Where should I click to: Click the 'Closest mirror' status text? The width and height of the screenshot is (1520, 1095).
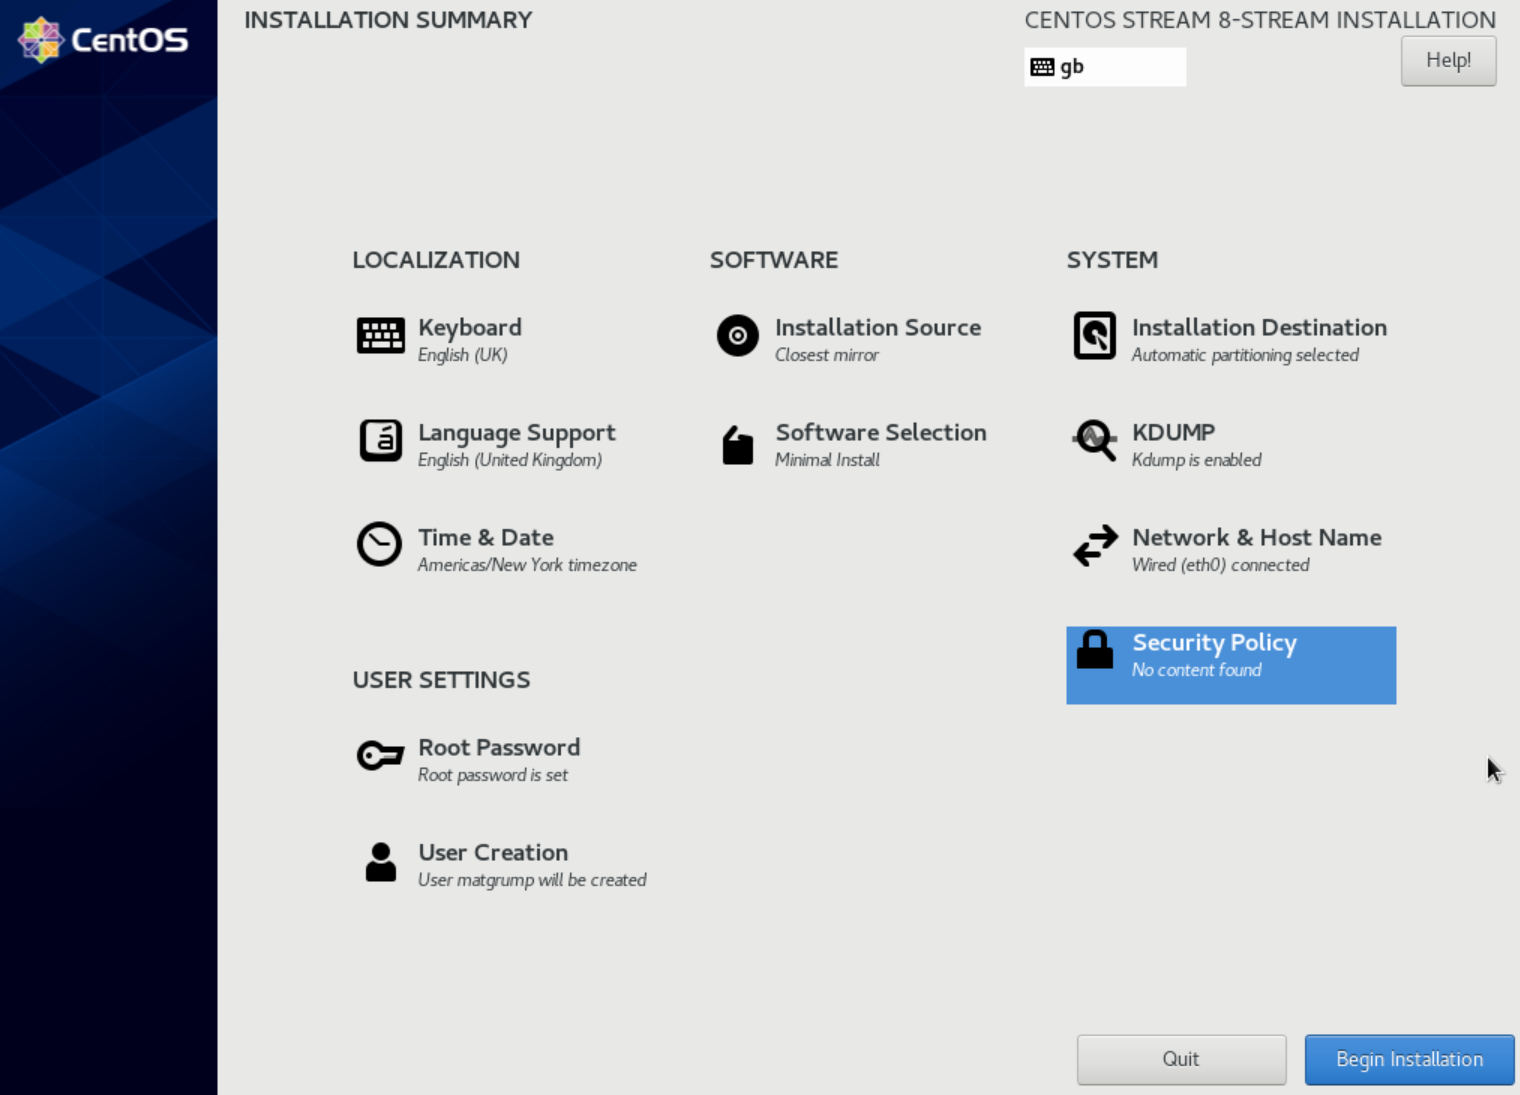point(827,355)
